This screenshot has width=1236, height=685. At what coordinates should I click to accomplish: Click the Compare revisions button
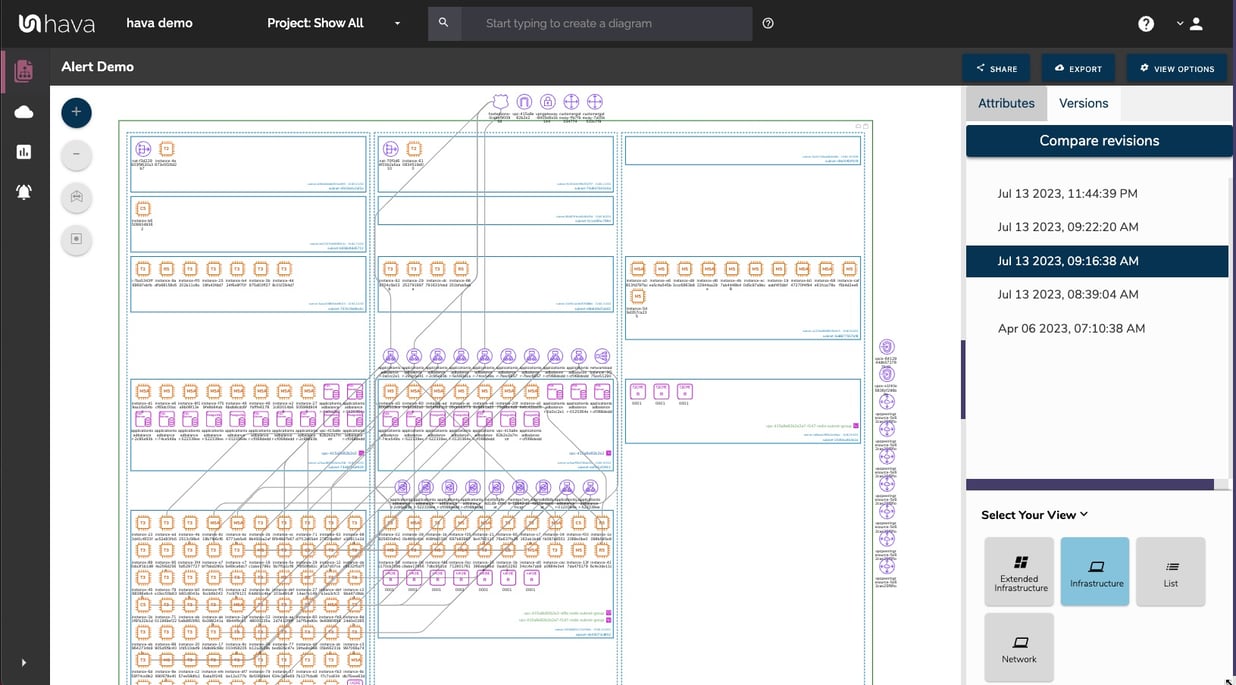click(x=1098, y=140)
